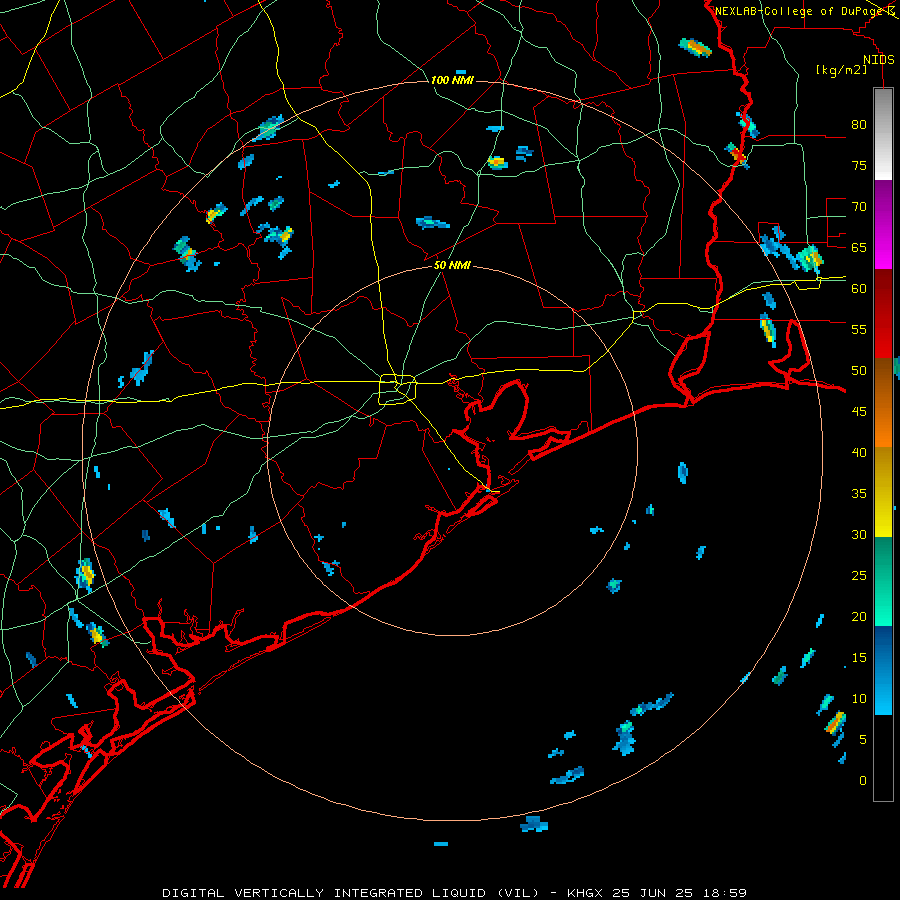Click the color scale value 30
Screen dimensions: 900x900
(859, 534)
